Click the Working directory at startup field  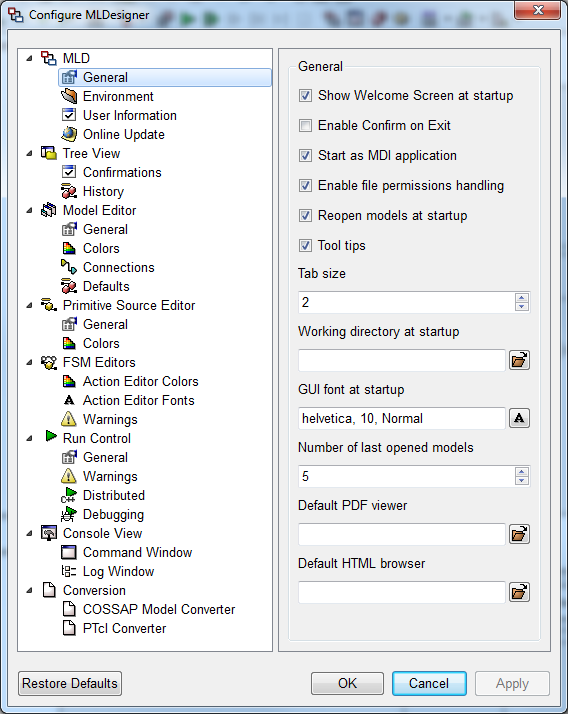click(402, 360)
